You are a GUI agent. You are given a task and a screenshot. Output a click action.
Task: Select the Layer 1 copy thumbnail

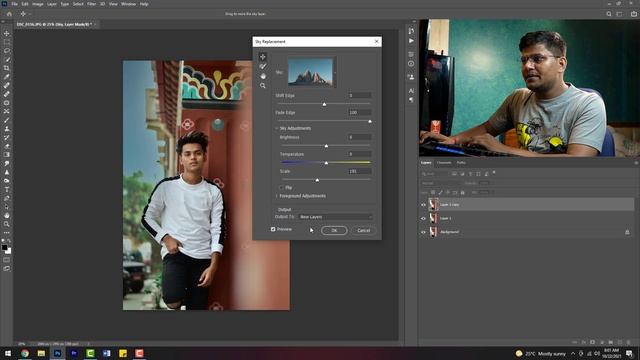433,204
